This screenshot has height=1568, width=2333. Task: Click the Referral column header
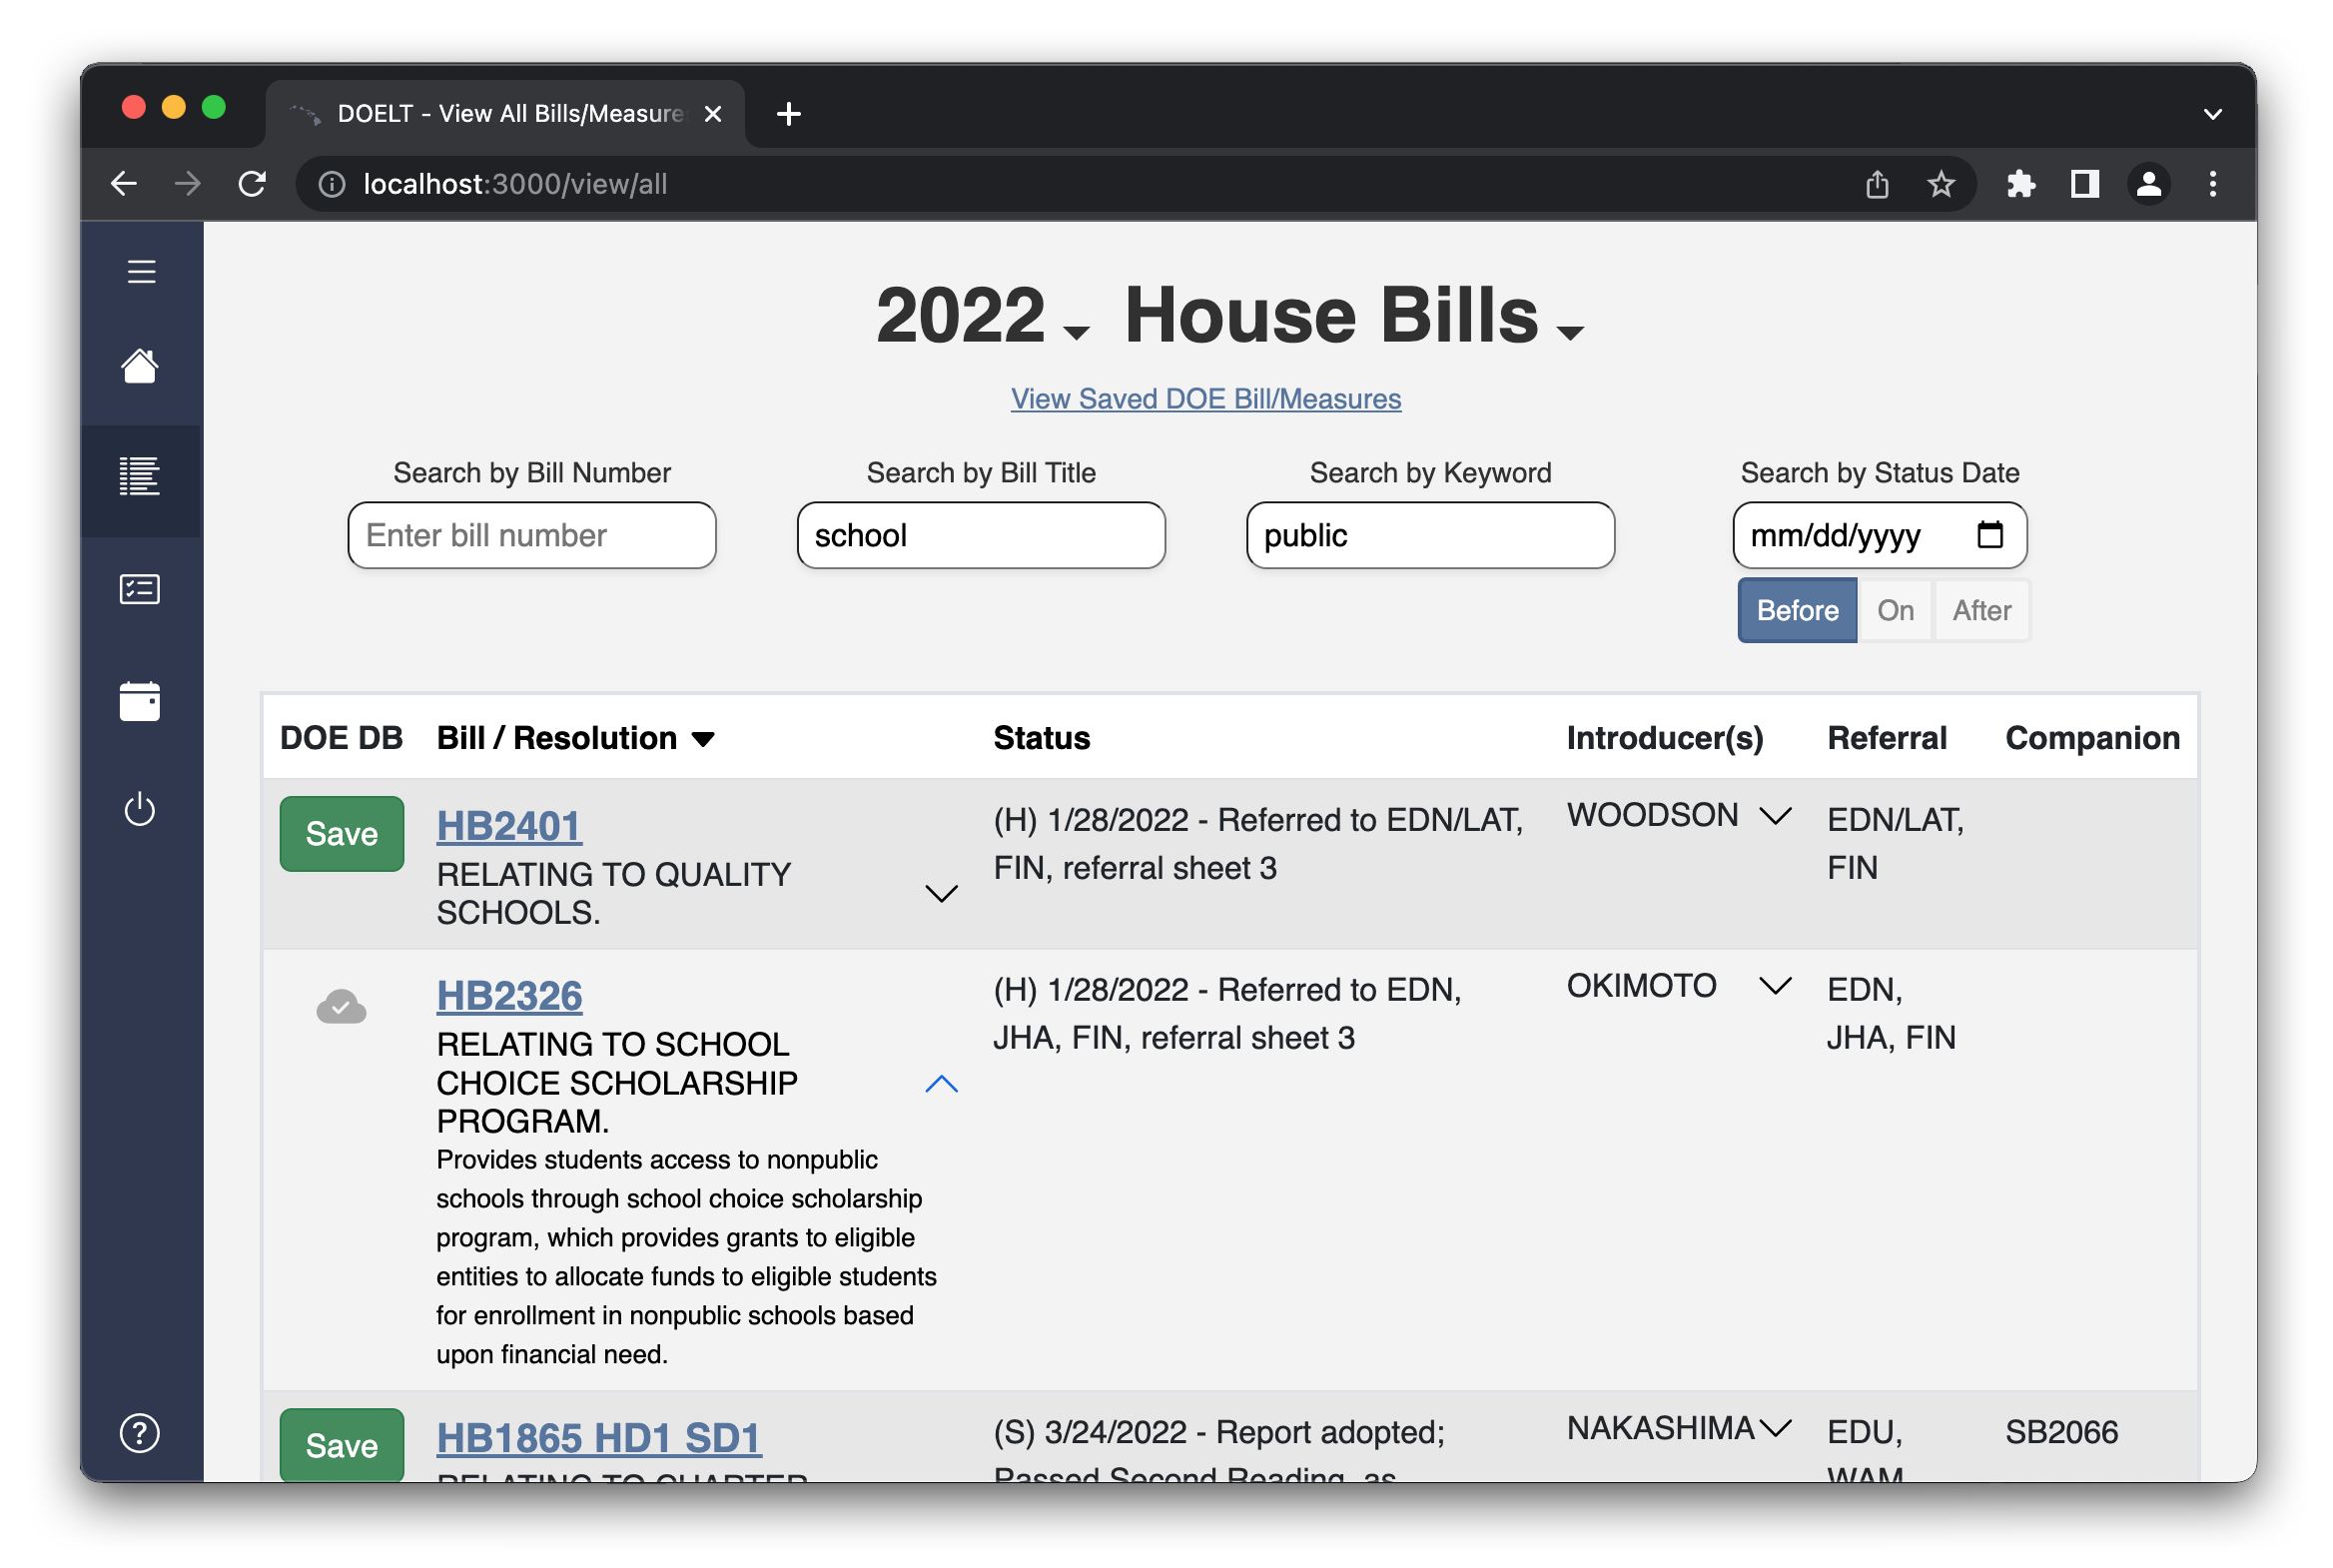click(1887, 738)
